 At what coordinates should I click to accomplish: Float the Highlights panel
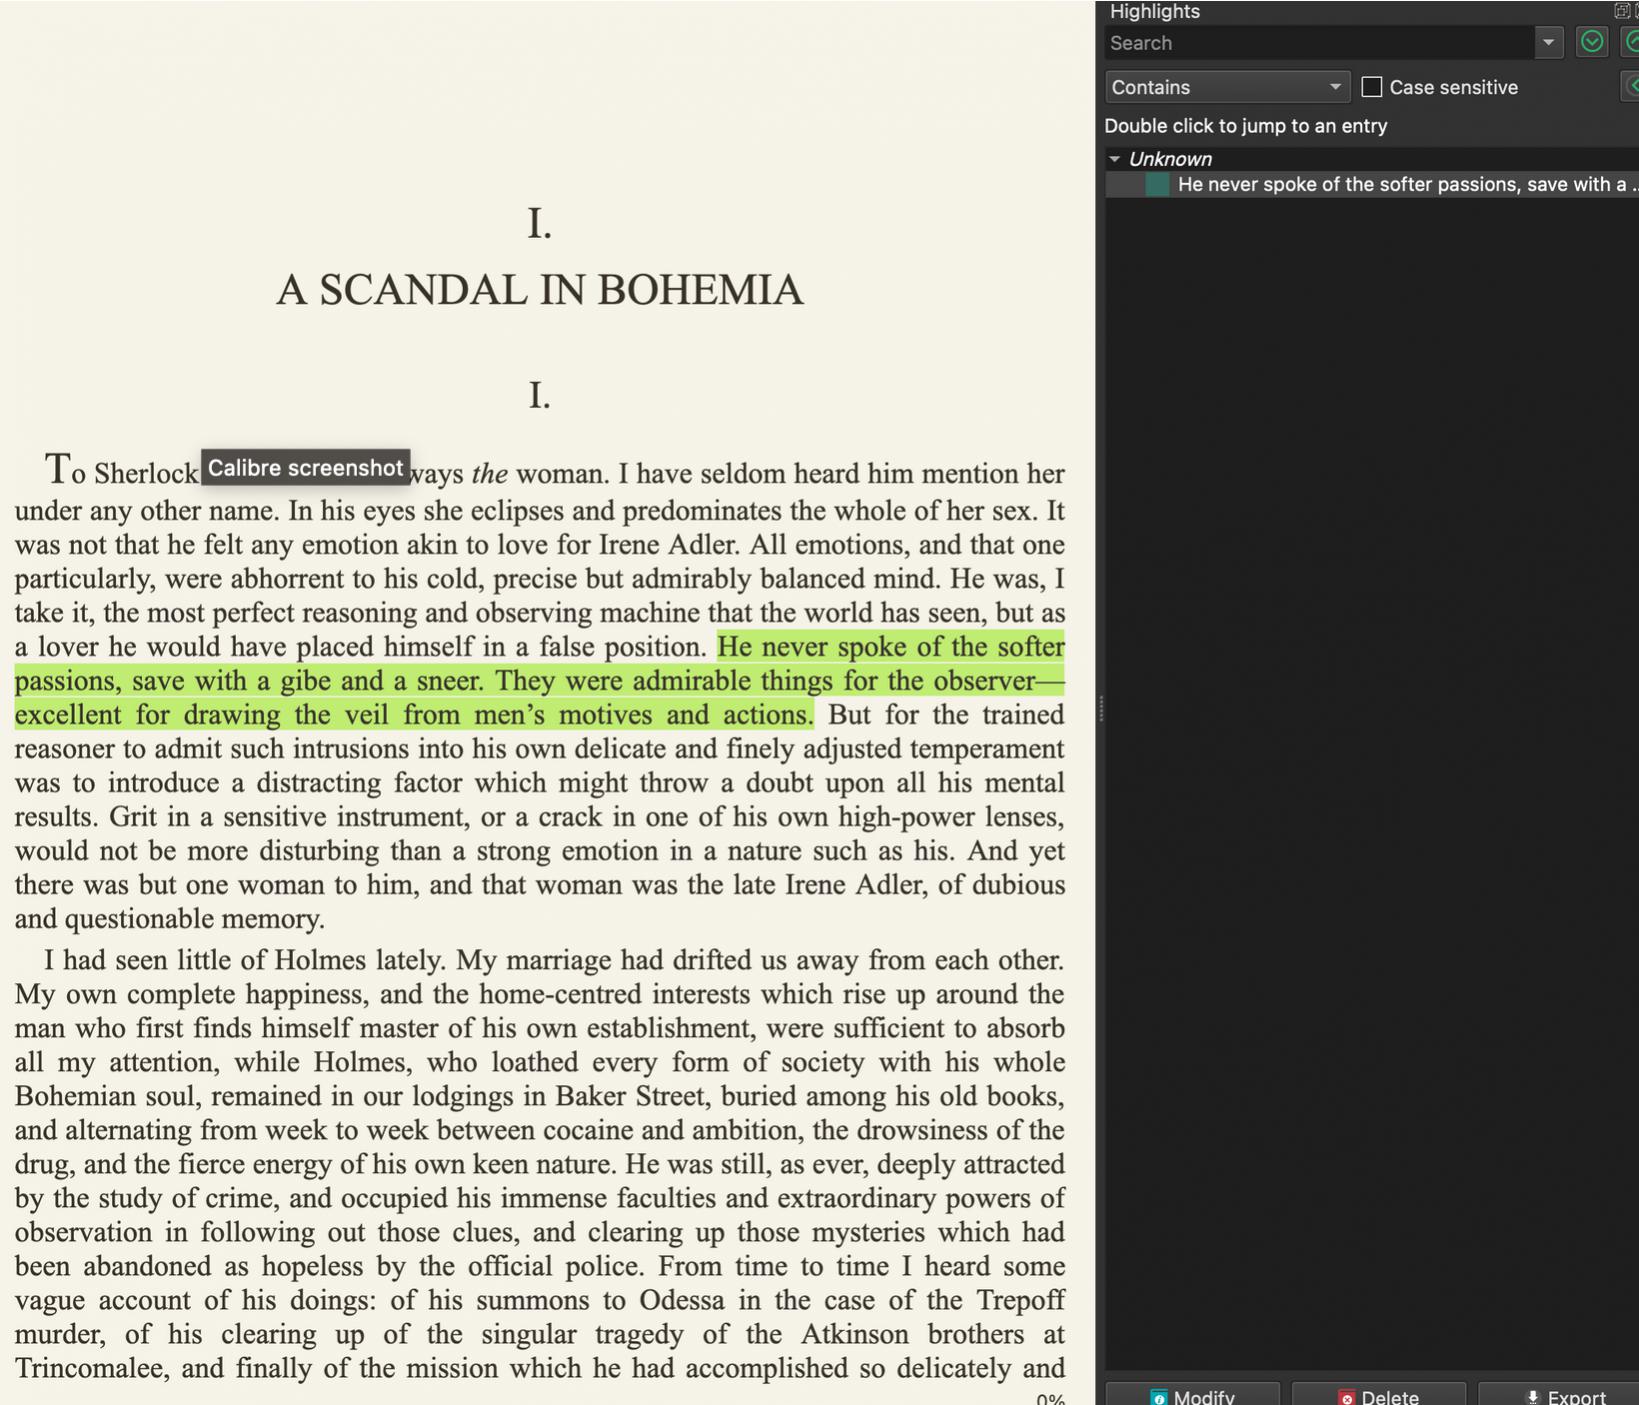click(x=1622, y=11)
